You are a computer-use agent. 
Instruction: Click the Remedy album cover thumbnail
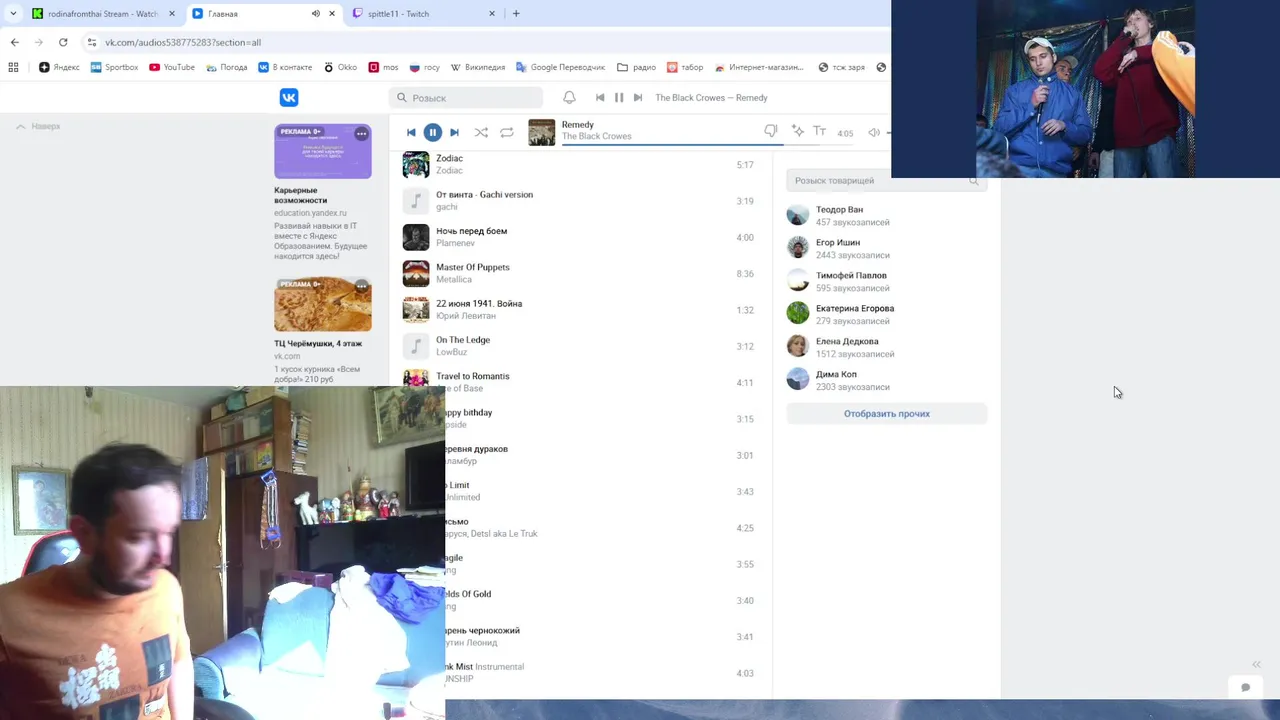pos(541,132)
